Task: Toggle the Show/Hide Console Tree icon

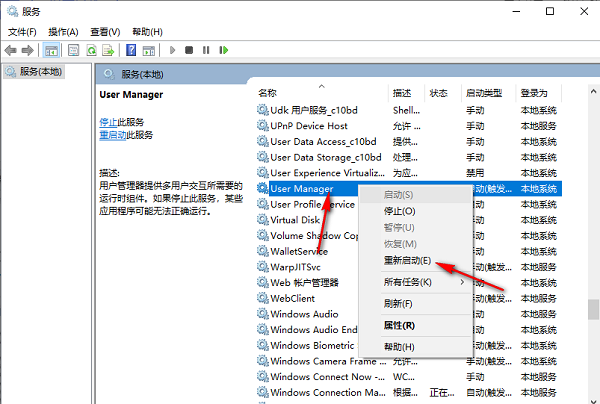Action: point(53,49)
